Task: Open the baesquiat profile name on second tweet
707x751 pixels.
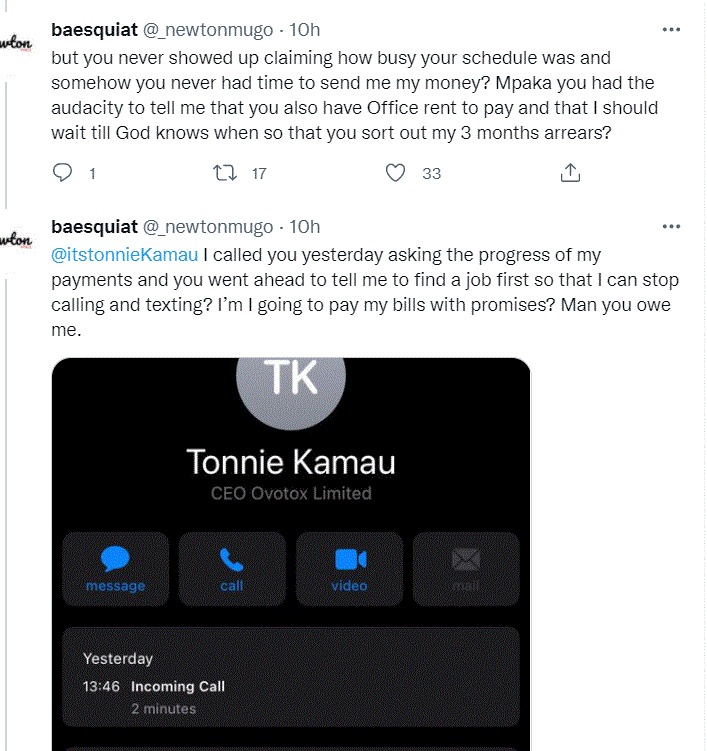Action: click(94, 227)
